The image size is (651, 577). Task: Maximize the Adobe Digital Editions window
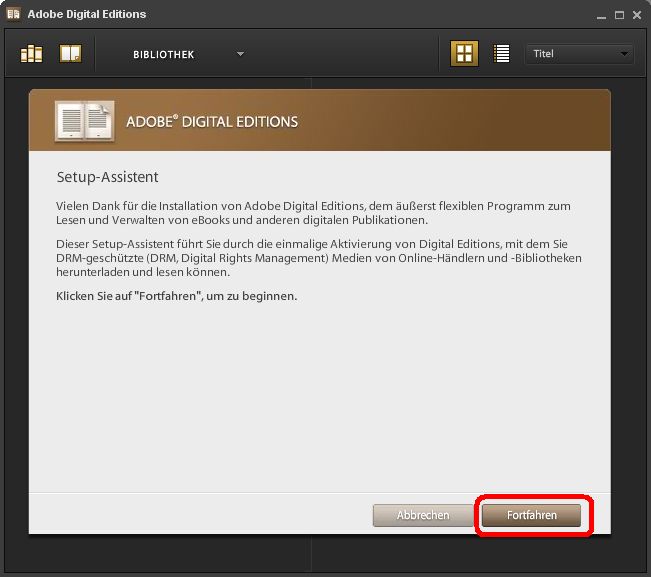tap(619, 15)
